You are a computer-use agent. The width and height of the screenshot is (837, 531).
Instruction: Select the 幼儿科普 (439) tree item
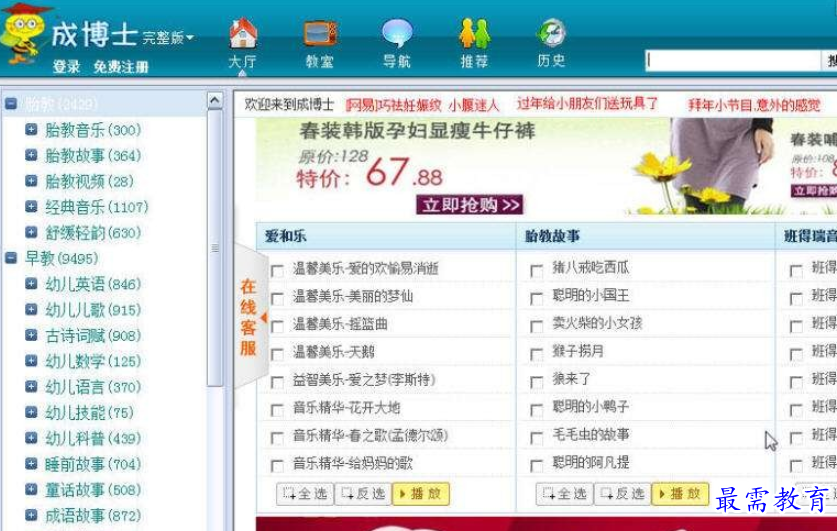click(93, 438)
